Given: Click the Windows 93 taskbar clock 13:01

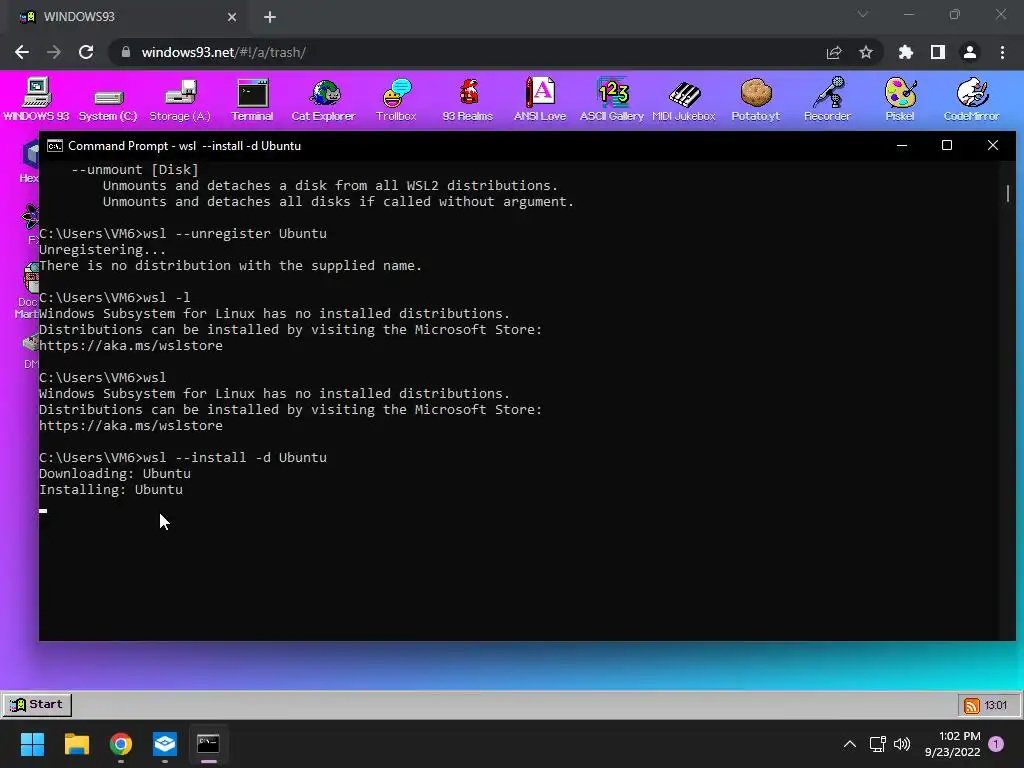Looking at the screenshot, I should pos(996,705).
